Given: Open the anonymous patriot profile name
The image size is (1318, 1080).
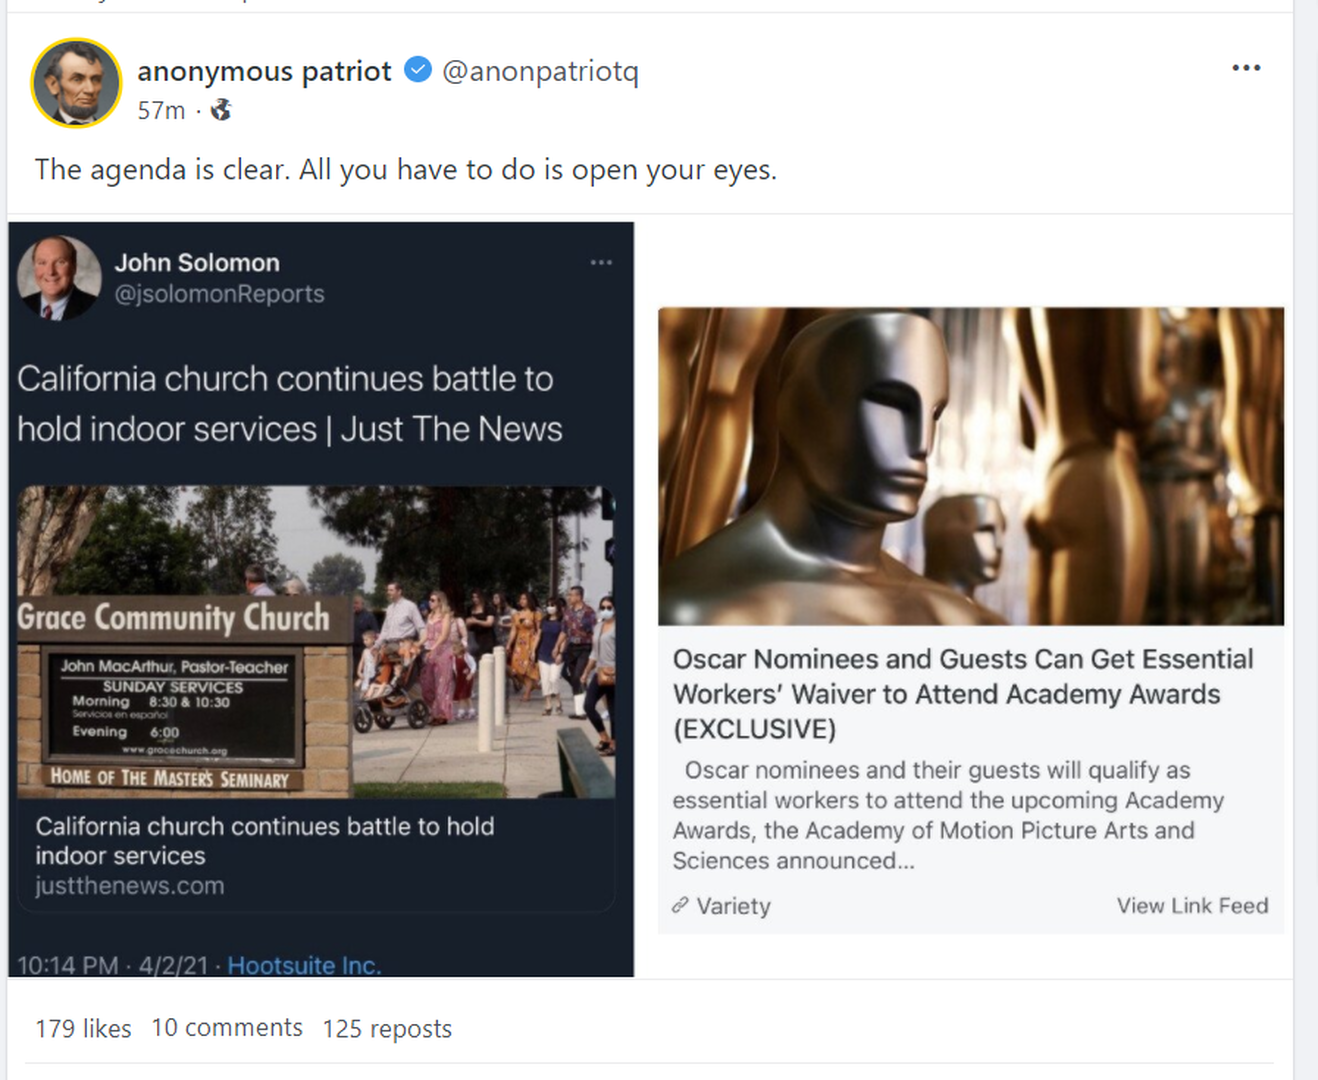Looking at the screenshot, I should coord(264,71).
